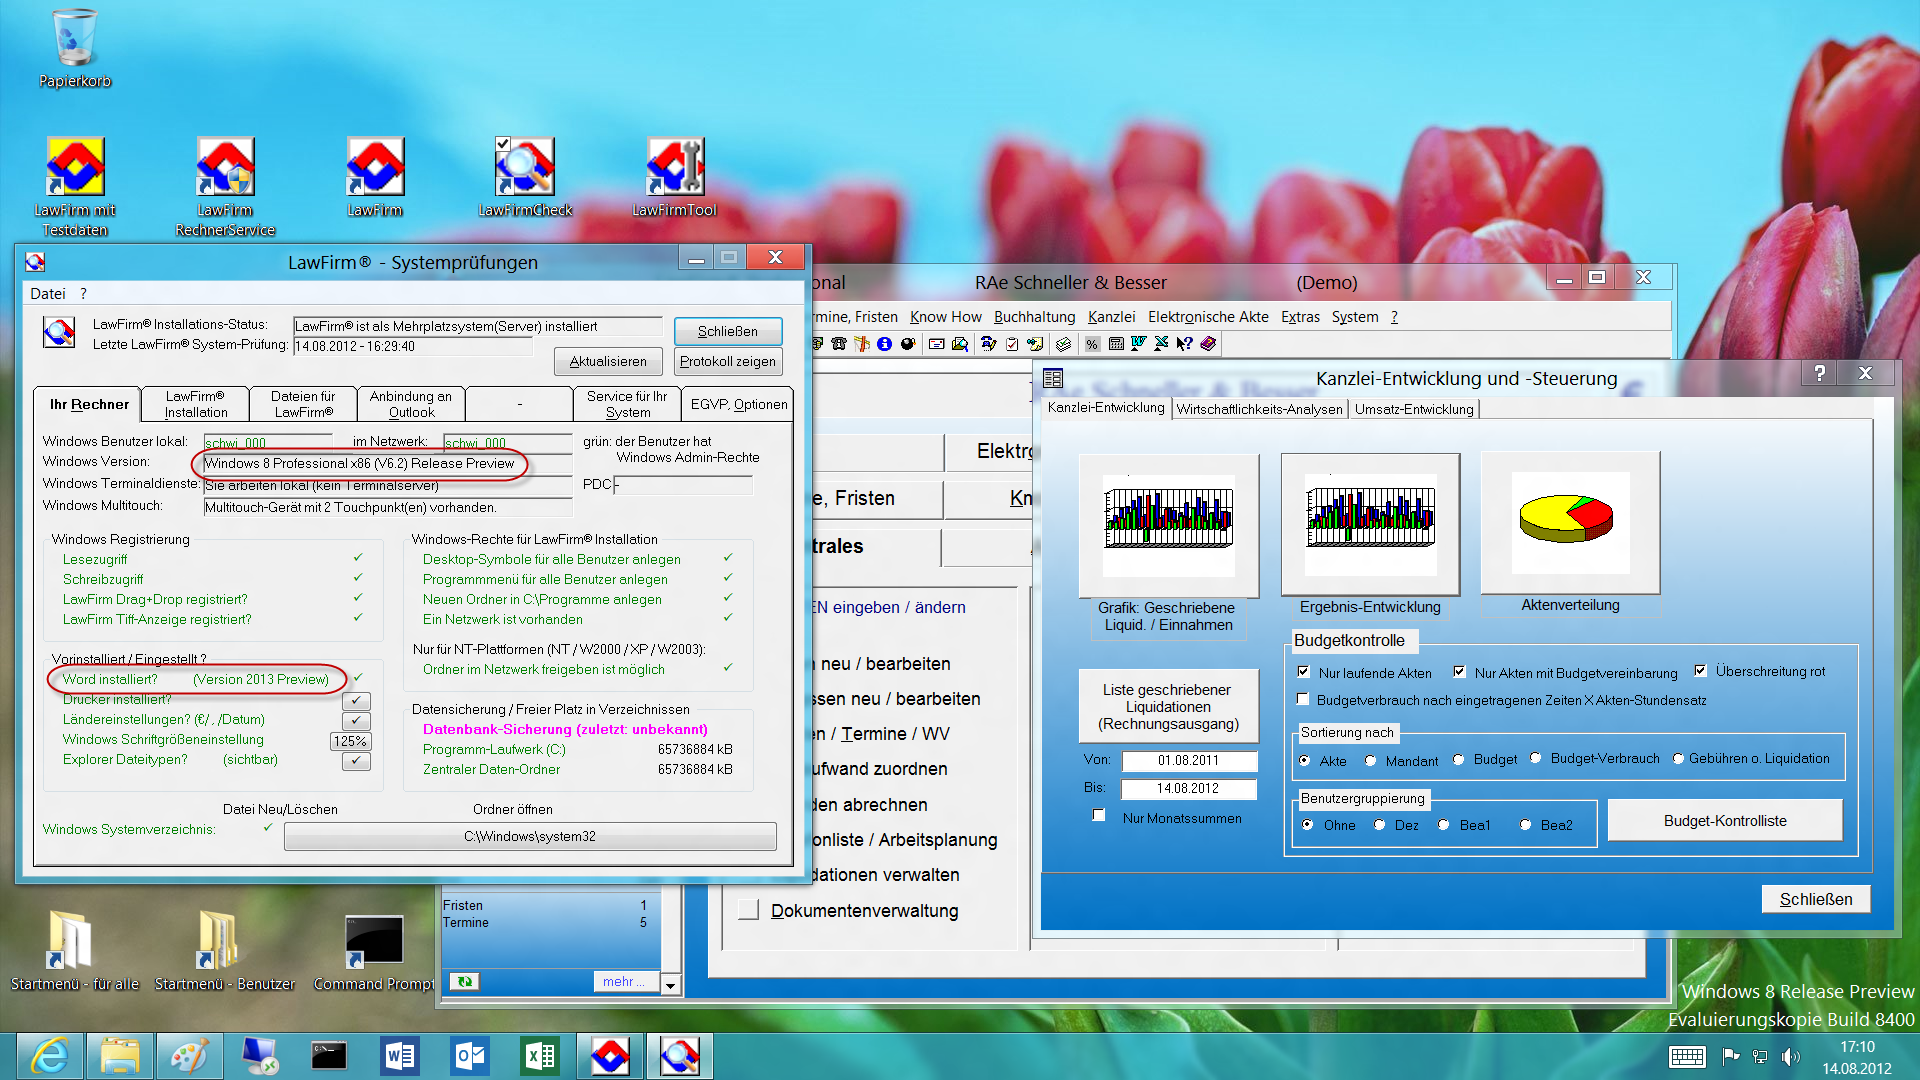Viewport: 1920px width, 1080px height.
Task: Expand the Fristen list scroll-down arrow
Action: [x=670, y=986]
